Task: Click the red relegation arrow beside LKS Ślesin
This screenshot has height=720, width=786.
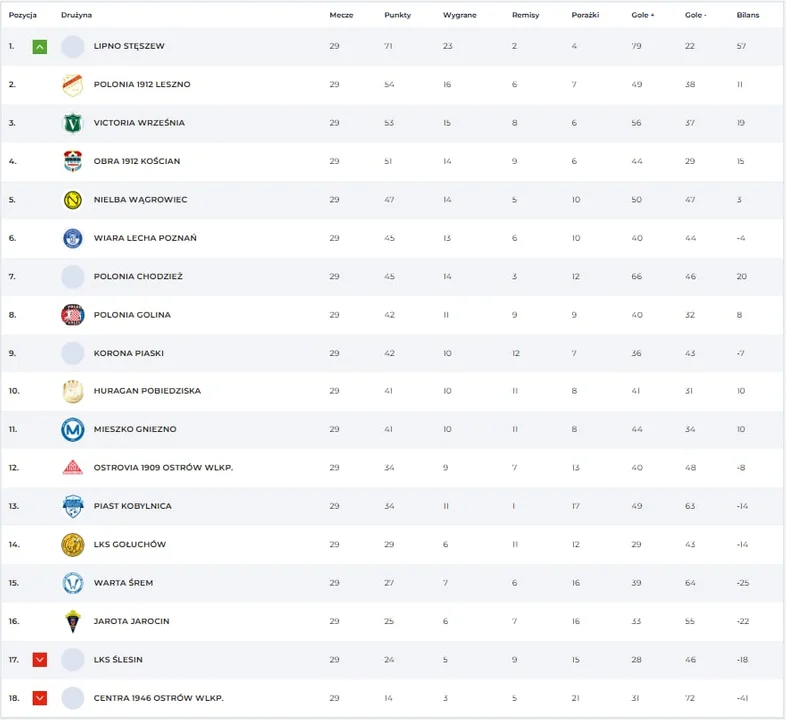Action: (x=40, y=659)
